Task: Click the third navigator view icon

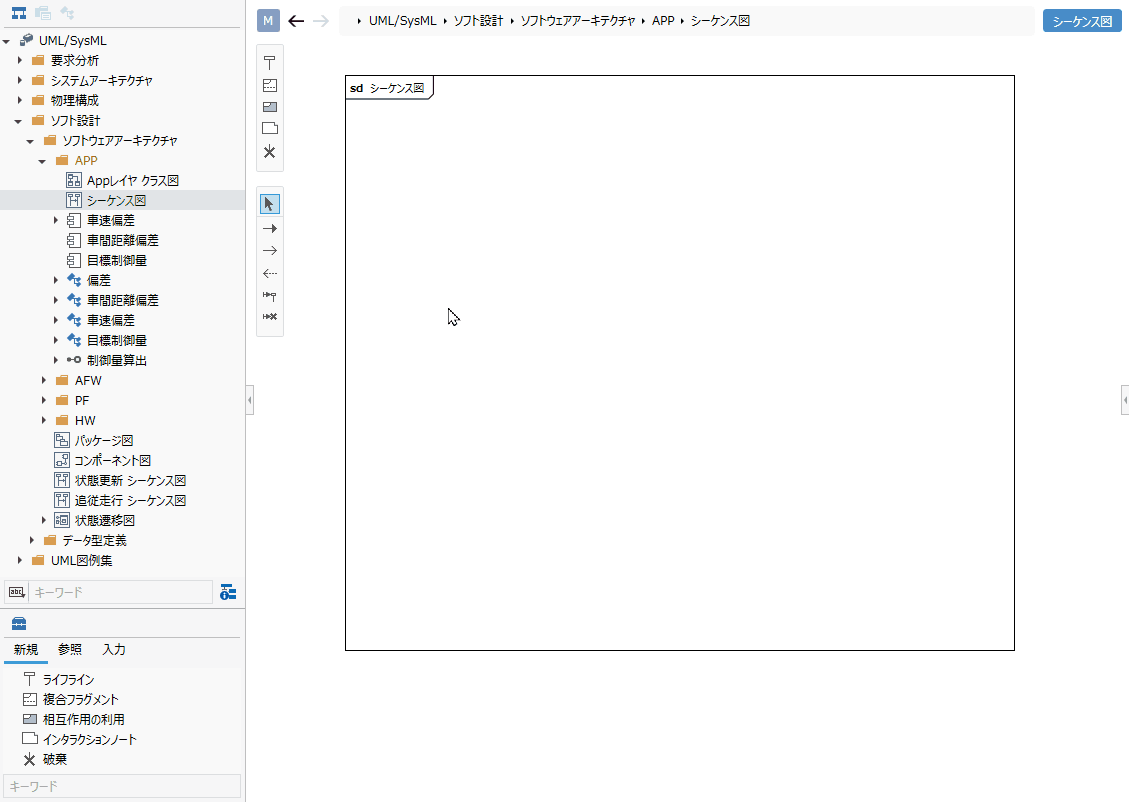Action: pyautogui.click(x=66, y=13)
